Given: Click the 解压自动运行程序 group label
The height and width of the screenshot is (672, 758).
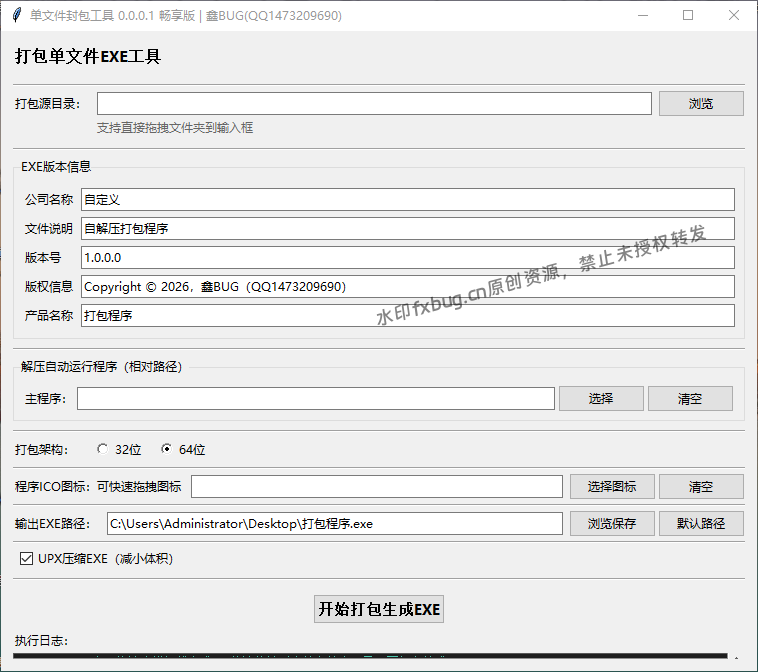Looking at the screenshot, I should click(x=102, y=367).
